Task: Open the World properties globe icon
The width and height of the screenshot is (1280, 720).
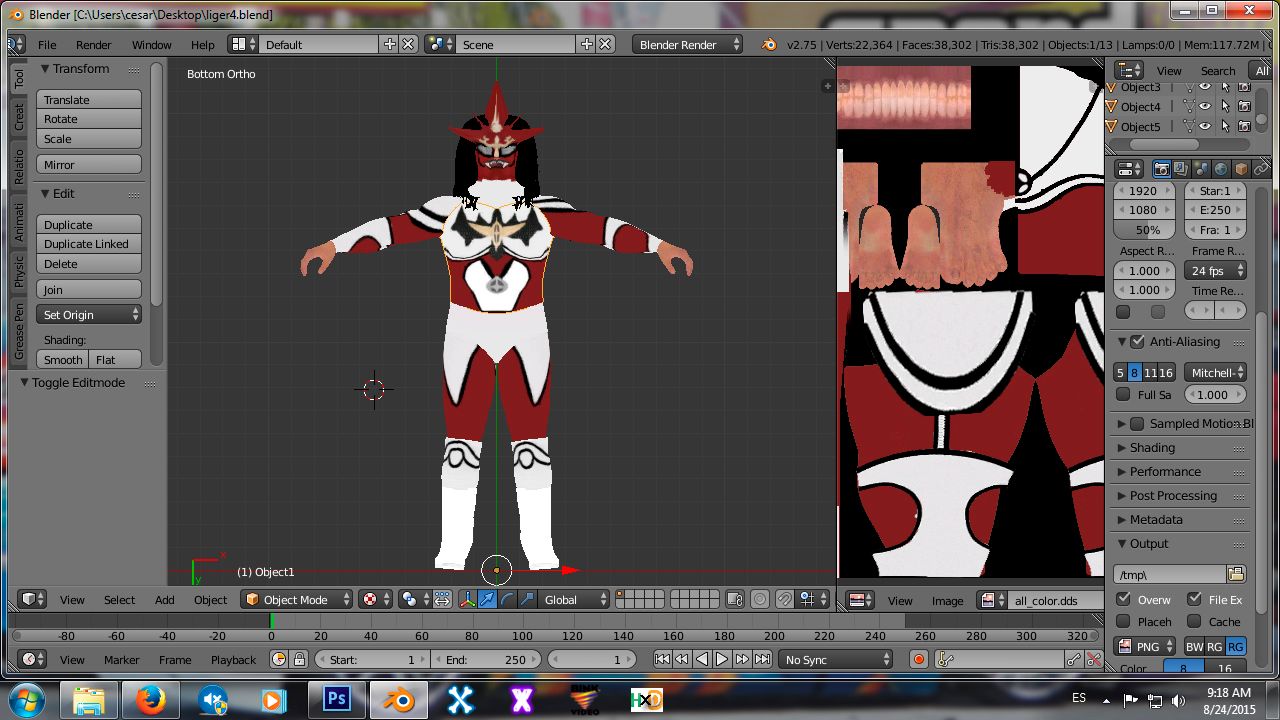Action: point(1221,169)
